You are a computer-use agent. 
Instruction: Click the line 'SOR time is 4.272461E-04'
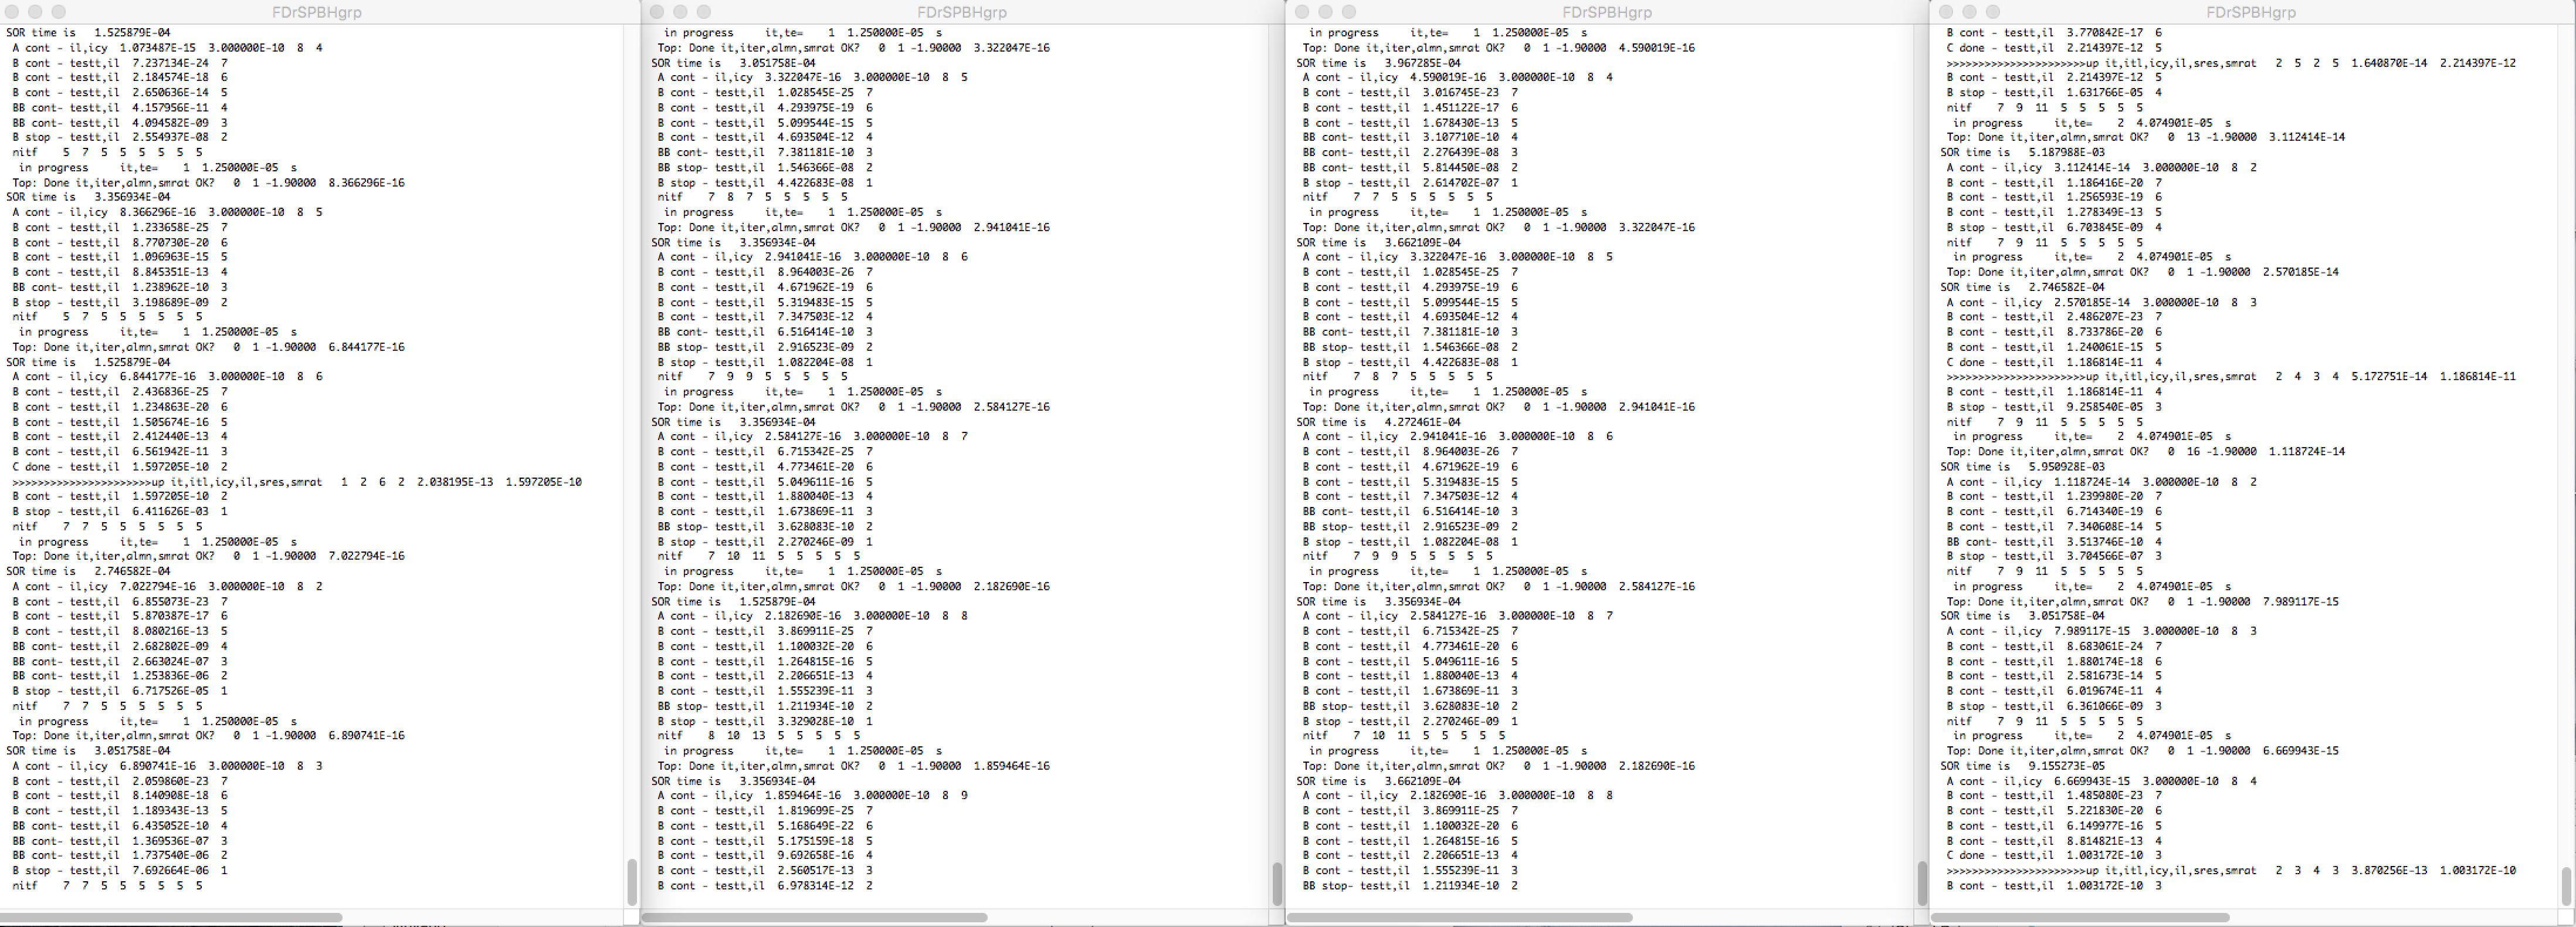point(1378,422)
